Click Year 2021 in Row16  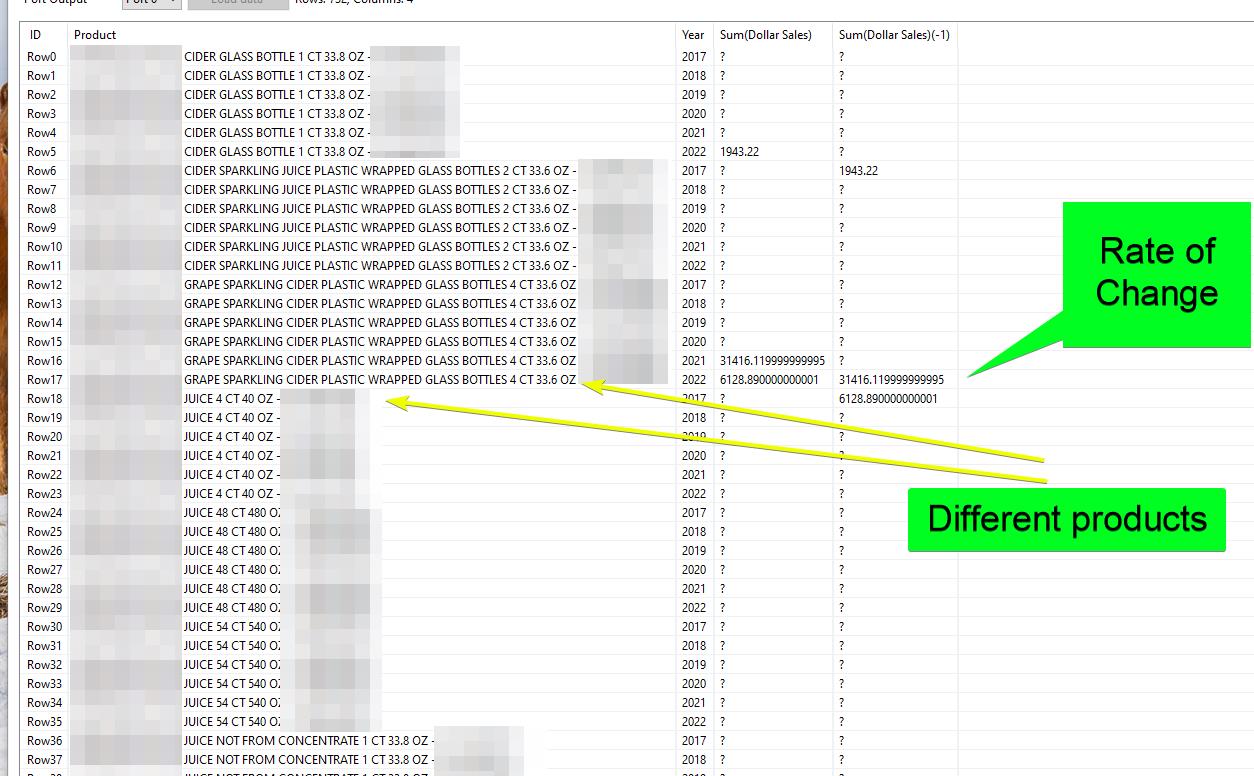694,361
